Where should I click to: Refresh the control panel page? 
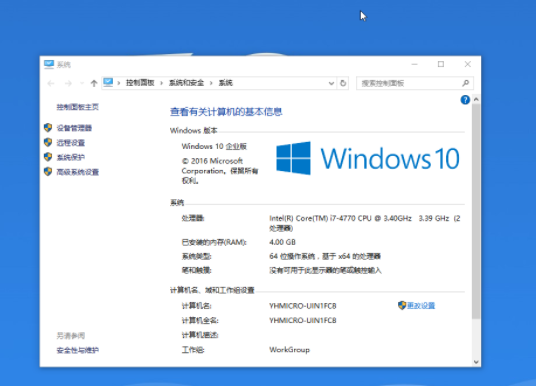(343, 83)
